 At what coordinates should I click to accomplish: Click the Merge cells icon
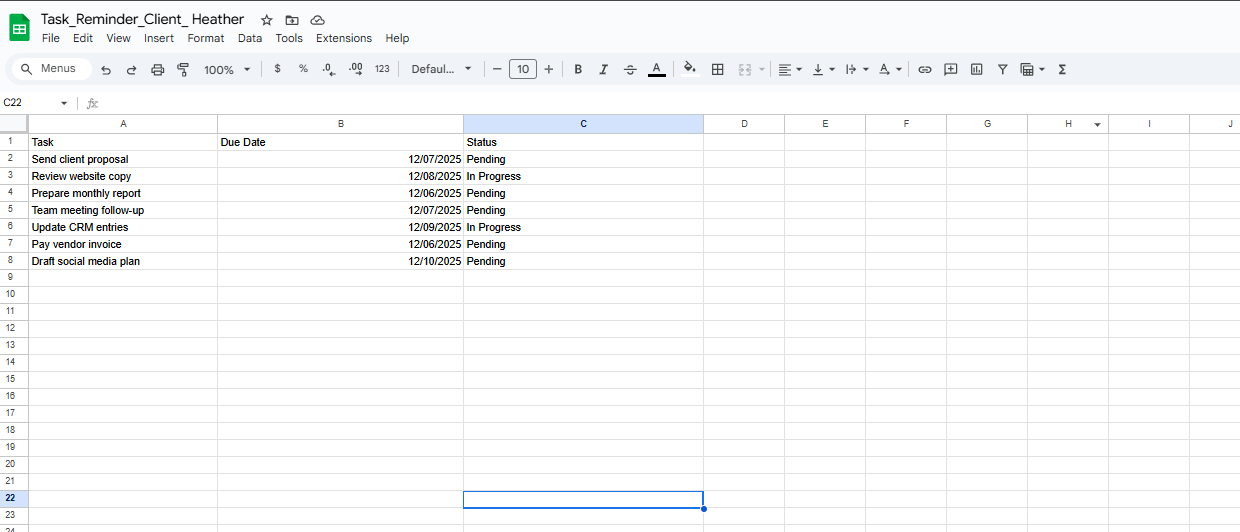point(744,69)
